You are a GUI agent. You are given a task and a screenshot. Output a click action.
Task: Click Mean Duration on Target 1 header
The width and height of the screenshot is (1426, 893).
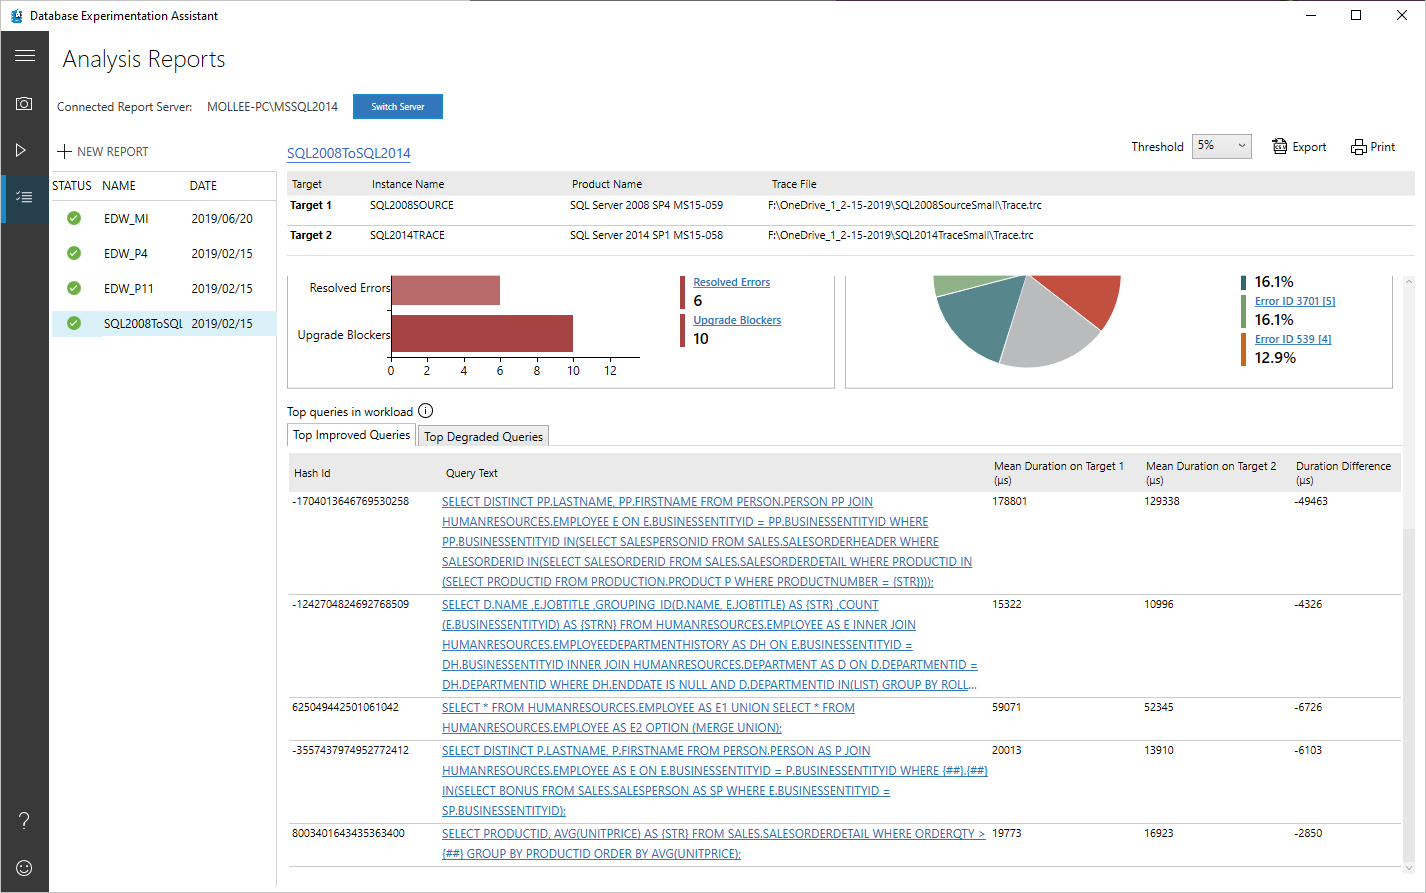click(1059, 473)
